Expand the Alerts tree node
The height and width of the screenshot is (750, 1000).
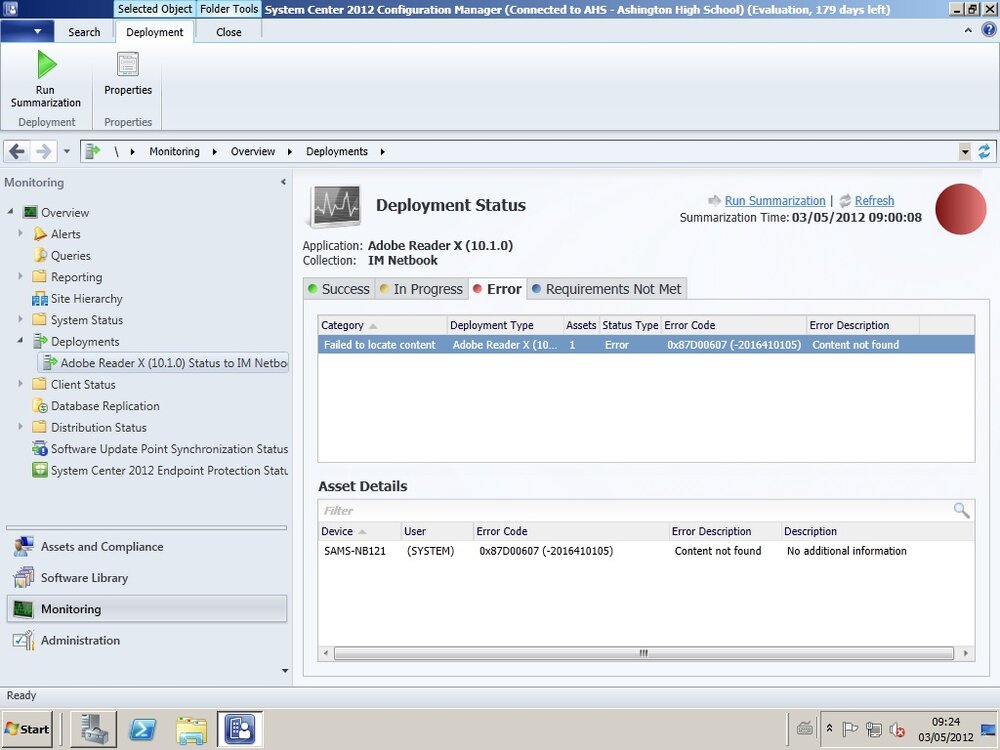(x=20, y=233)
